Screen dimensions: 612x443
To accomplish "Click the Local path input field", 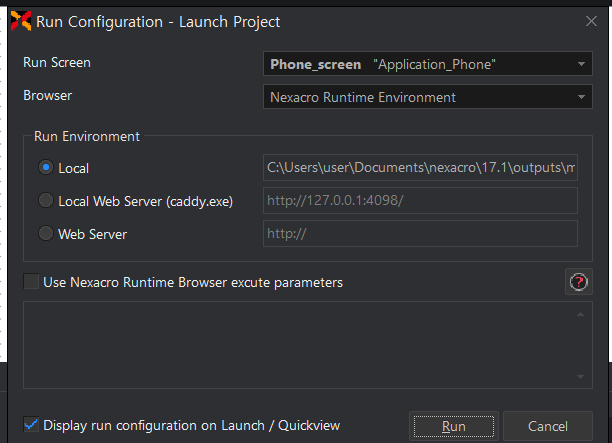I will 420,167.
